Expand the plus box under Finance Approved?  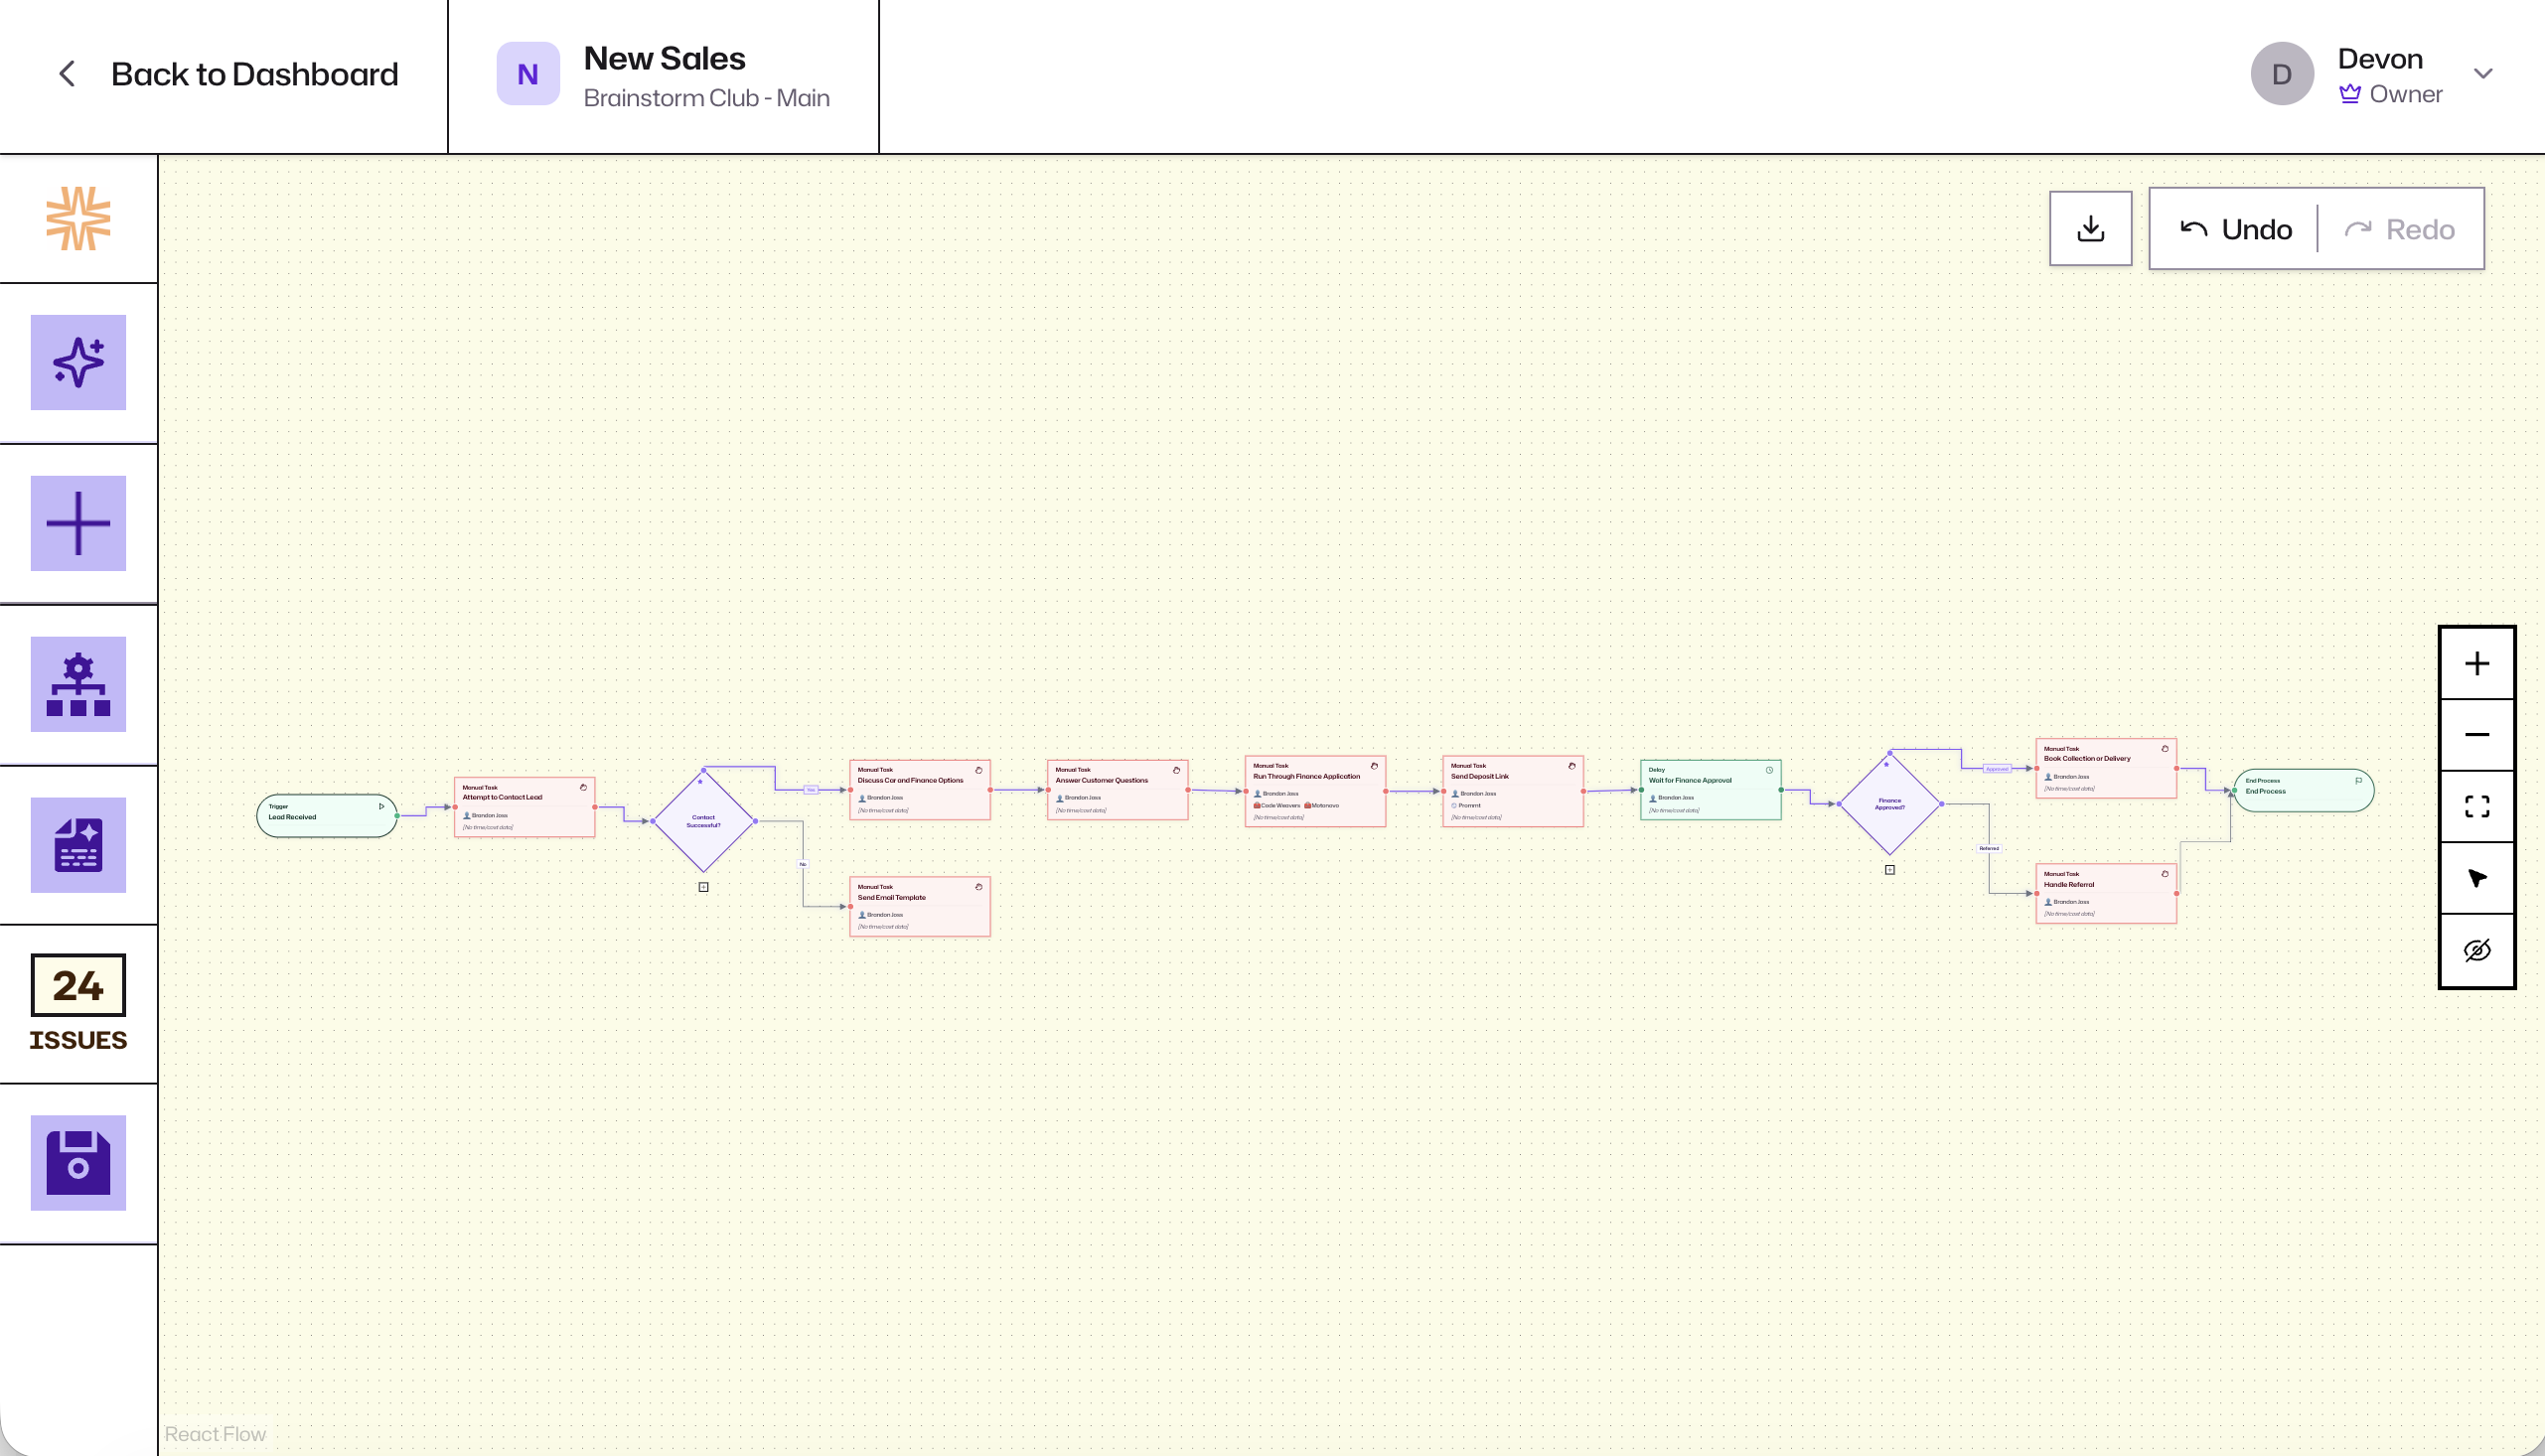pyautogui.click(x=1890, y=870)
